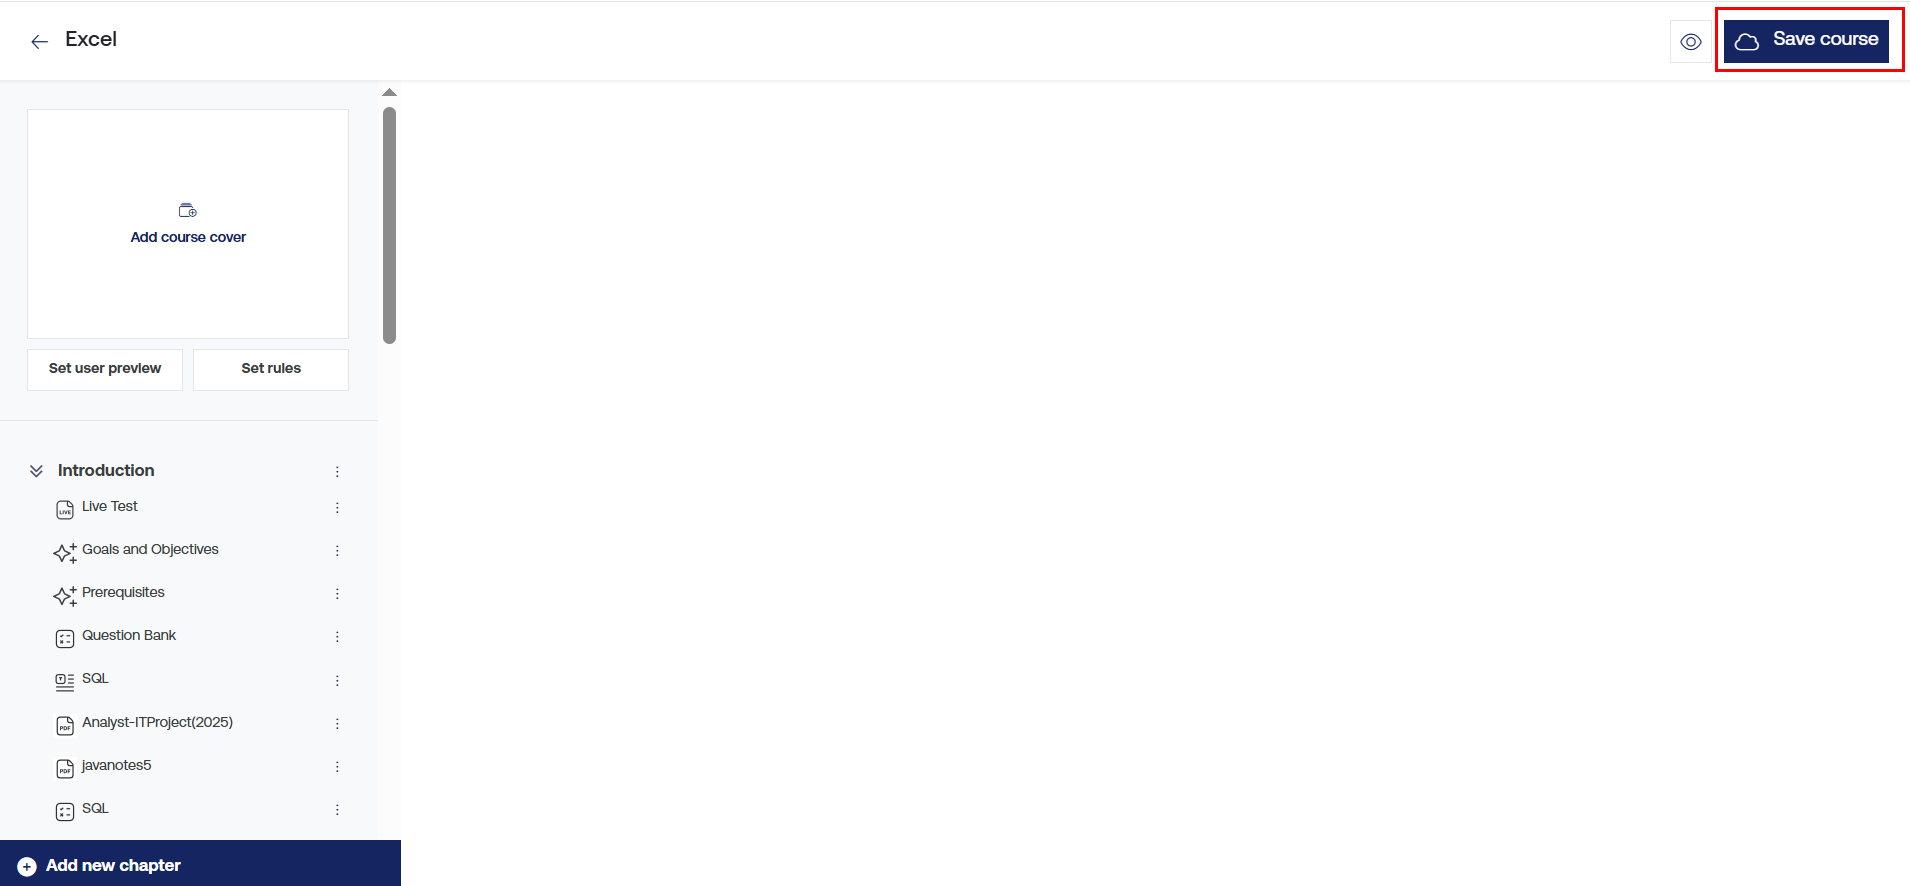The height and width of the screenshot is (886, 1910).
Task: Open the javanotes5 PDF item
Action: 116,766
